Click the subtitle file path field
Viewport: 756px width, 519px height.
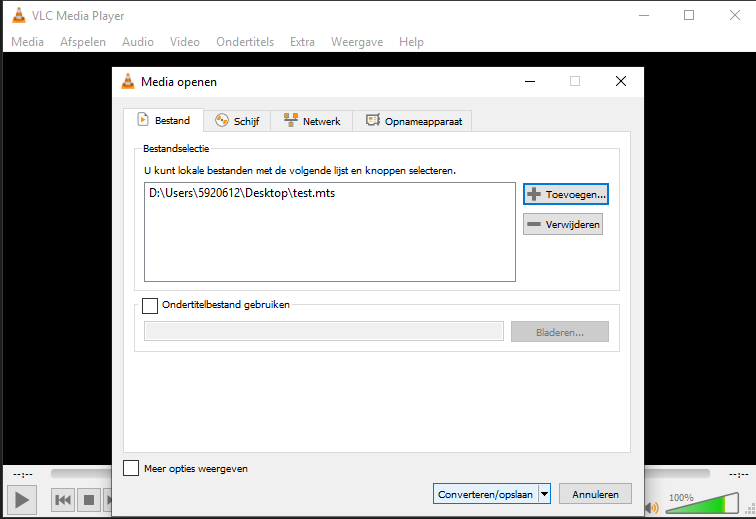coord(324,331)
